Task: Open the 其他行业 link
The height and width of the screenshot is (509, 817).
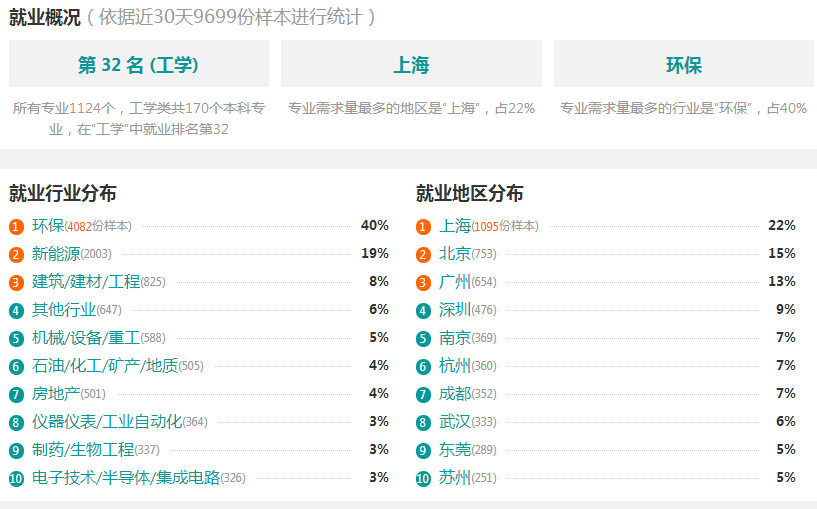Action: (x=64, y=310)
